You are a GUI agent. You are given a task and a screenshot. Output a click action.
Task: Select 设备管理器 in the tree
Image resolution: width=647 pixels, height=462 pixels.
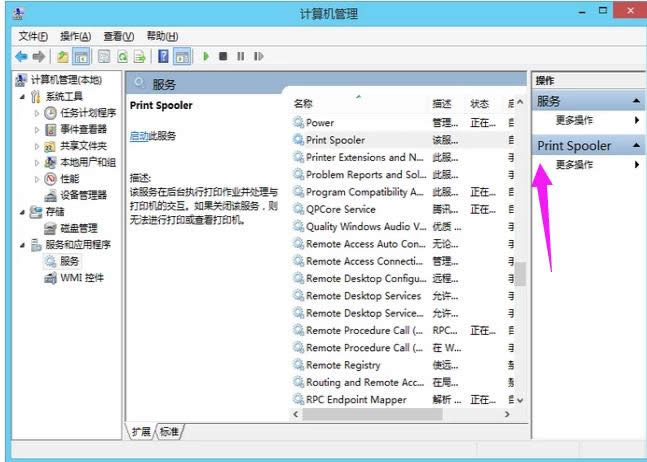pos(83,195)
